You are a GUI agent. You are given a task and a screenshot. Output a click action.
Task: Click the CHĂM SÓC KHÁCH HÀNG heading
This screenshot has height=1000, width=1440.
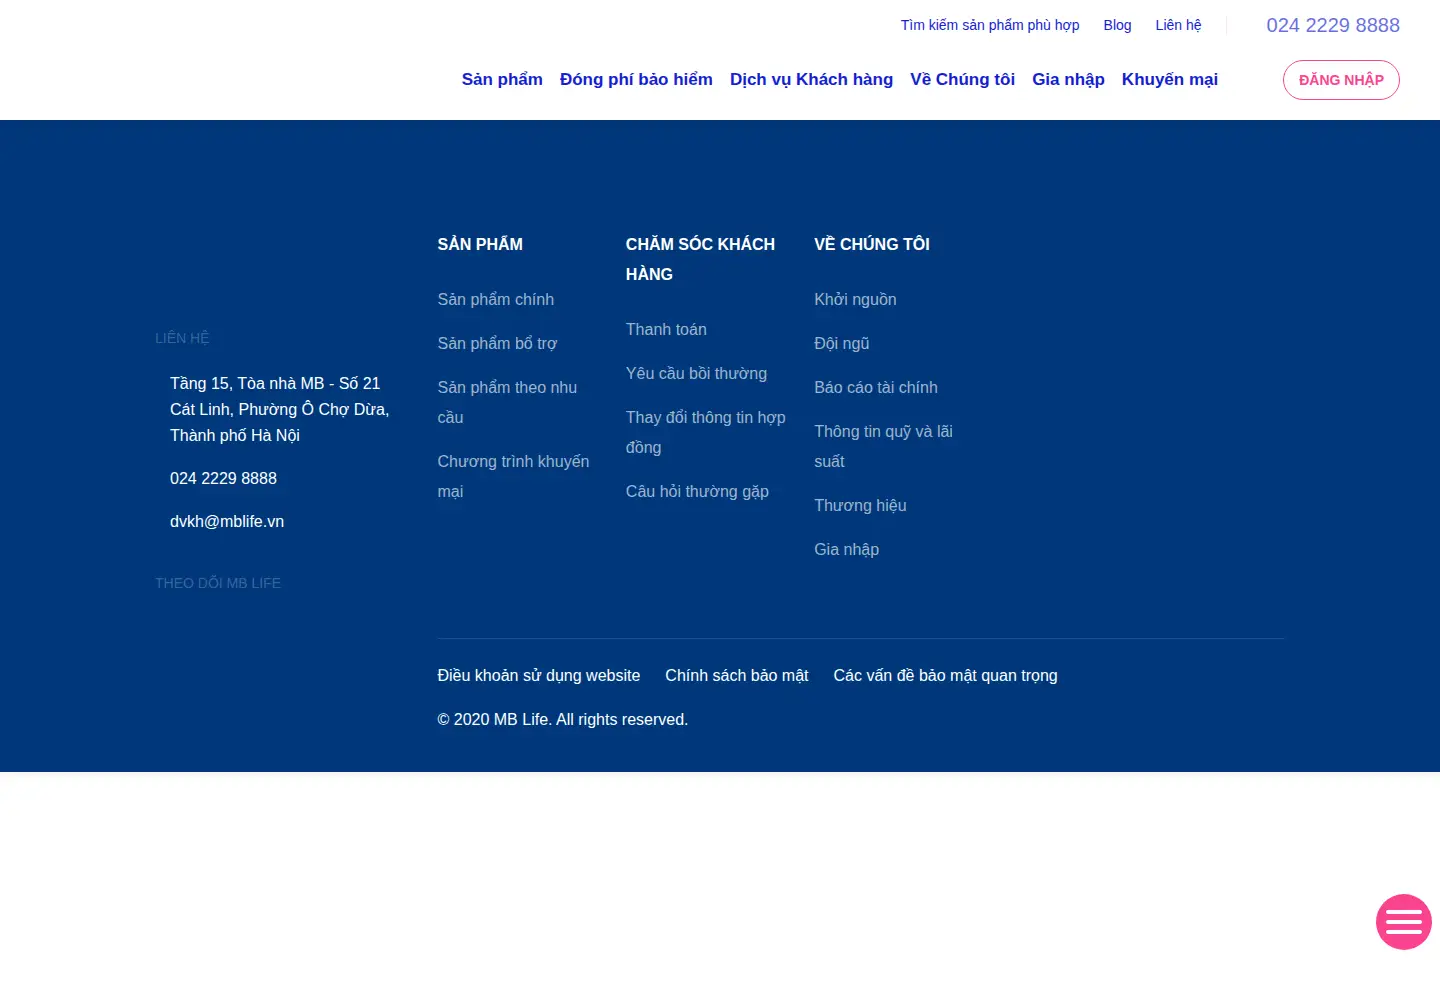[x=700, y=259]
